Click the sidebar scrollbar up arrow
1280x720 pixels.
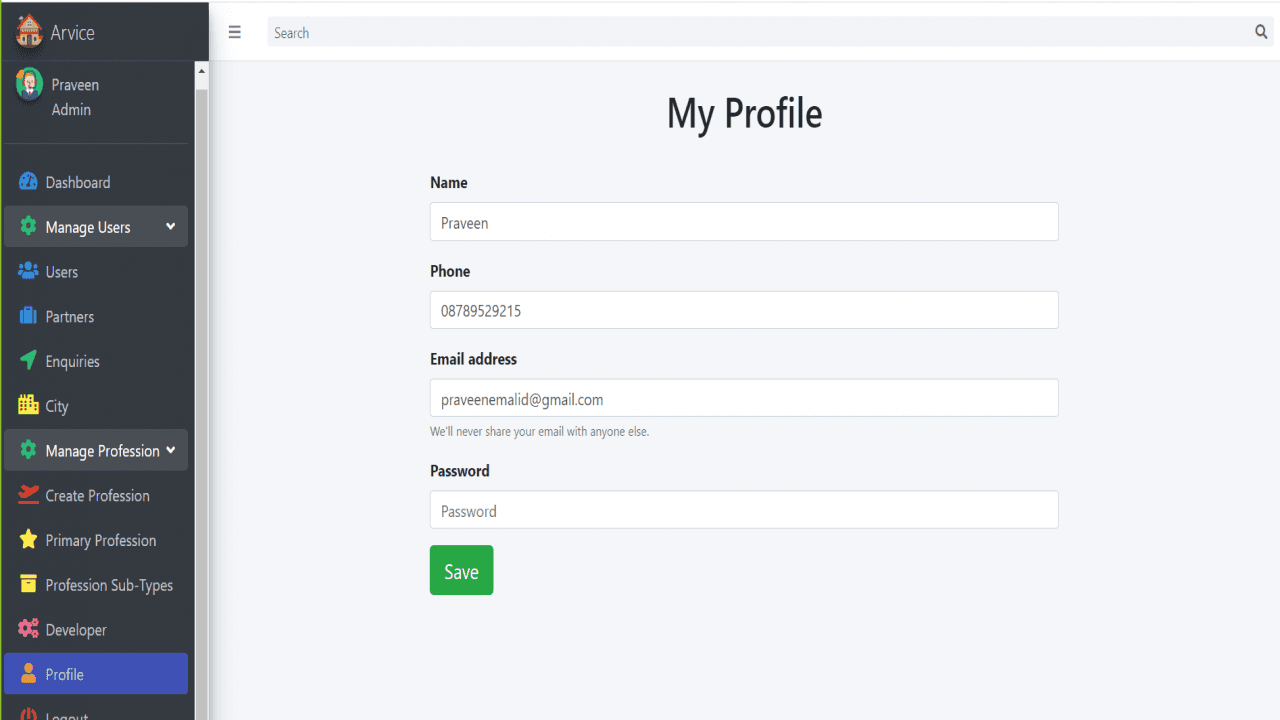(201, 71)
